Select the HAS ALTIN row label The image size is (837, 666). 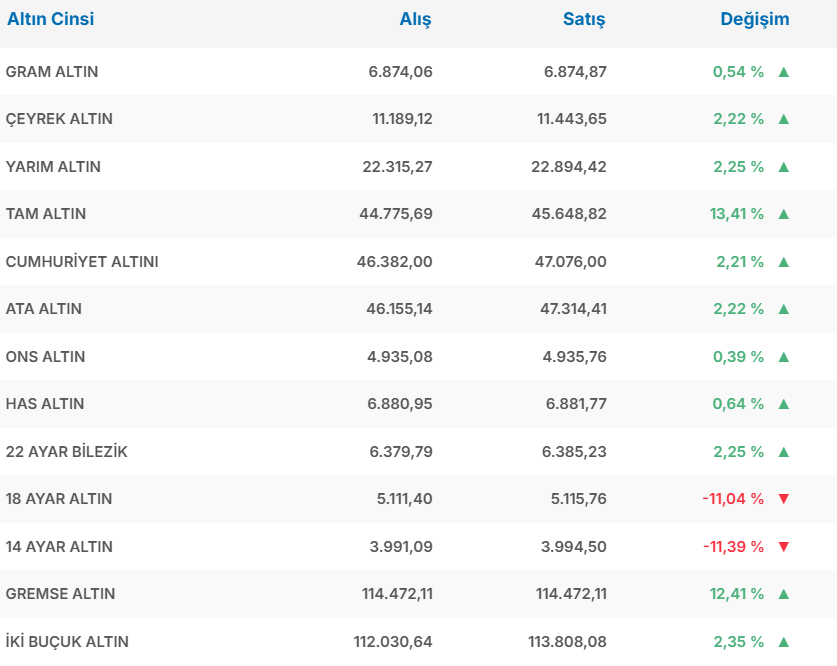[45, 404]
